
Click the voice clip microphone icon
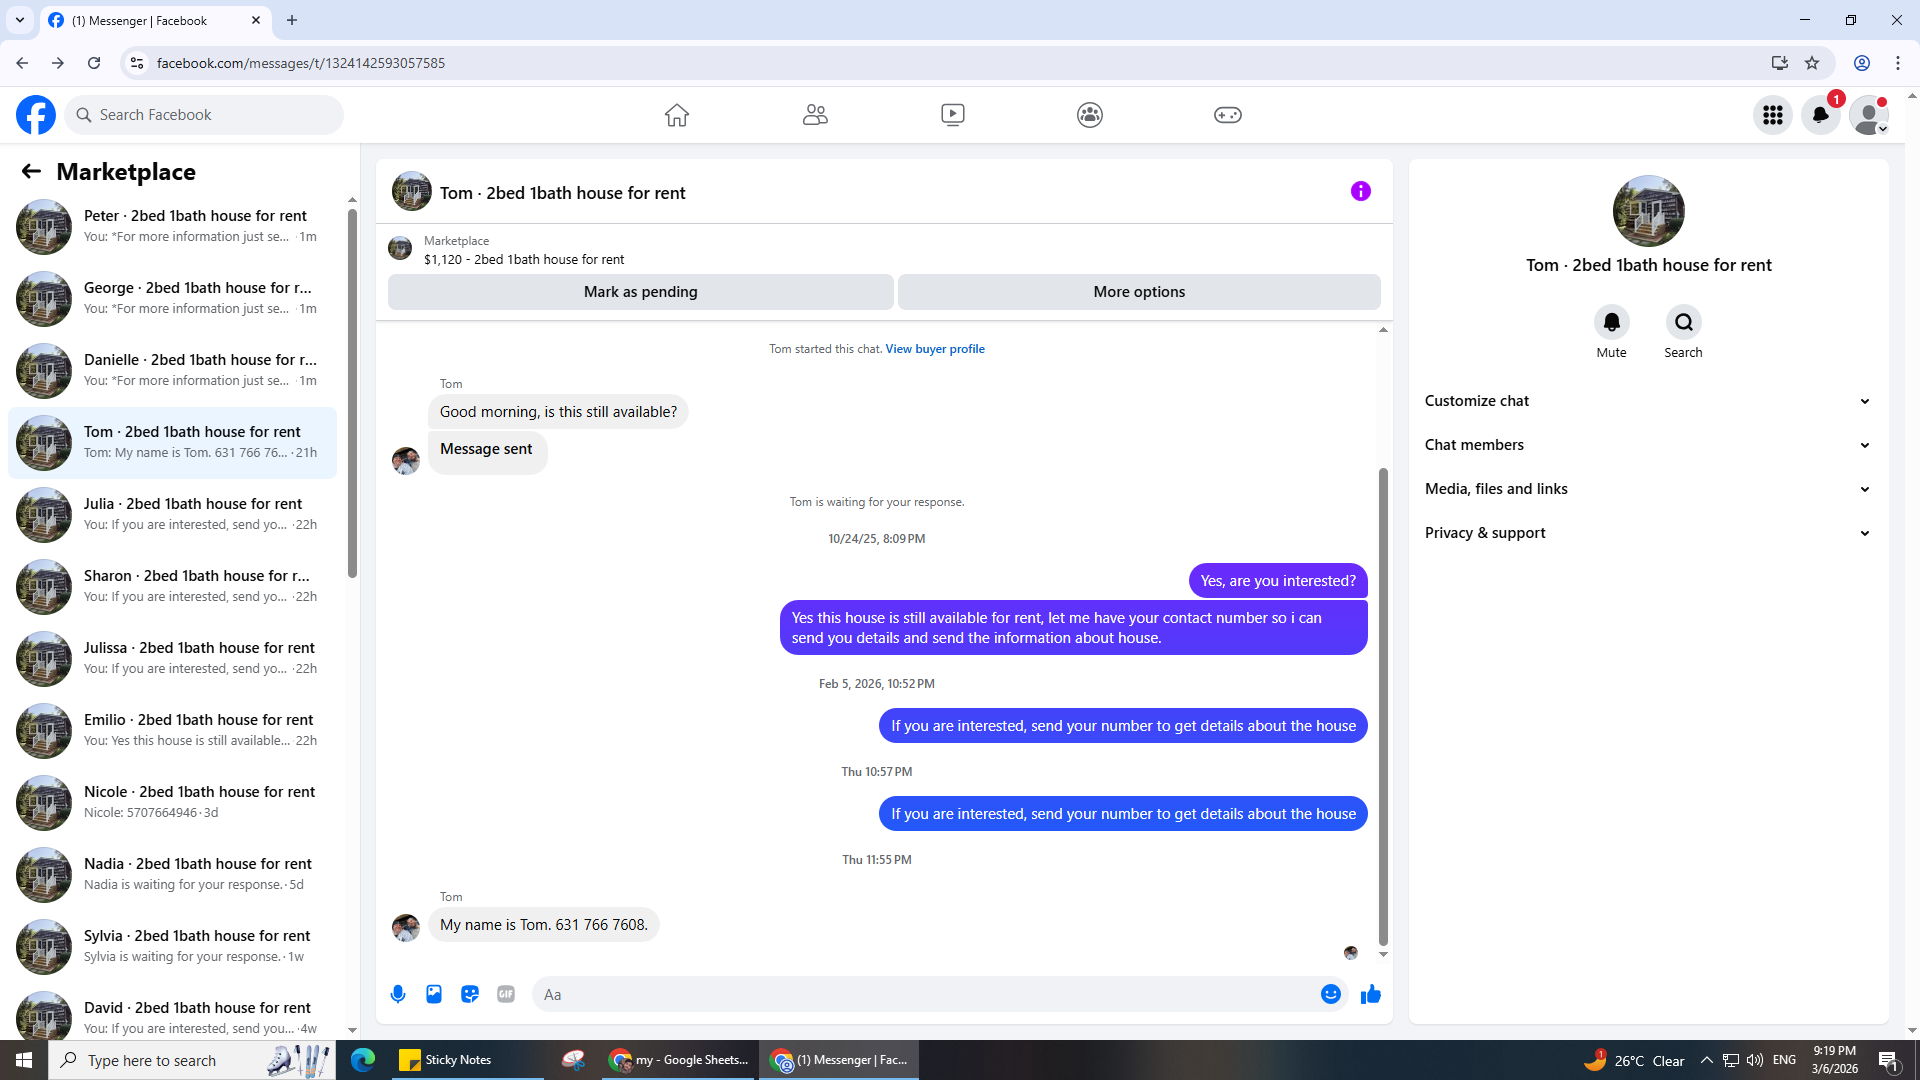click(398, 994)
